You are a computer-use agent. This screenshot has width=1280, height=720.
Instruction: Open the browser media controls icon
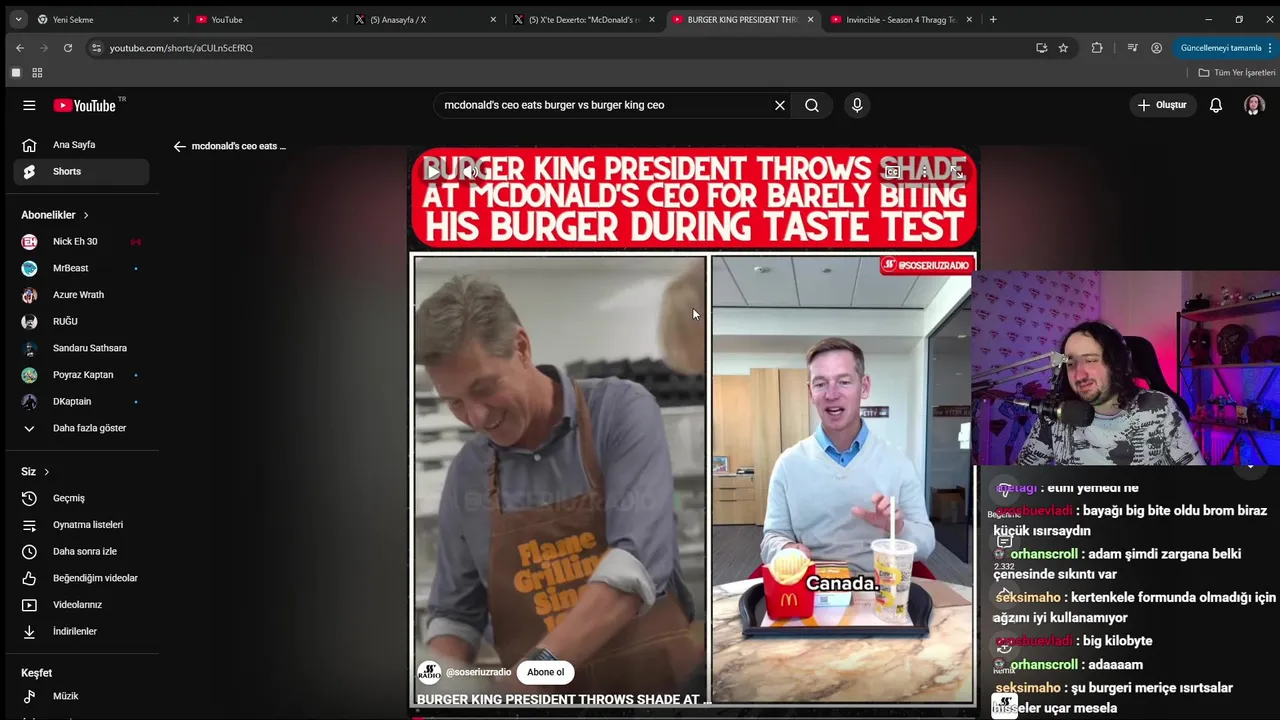pyautogui.click(x=1132, y=48)
